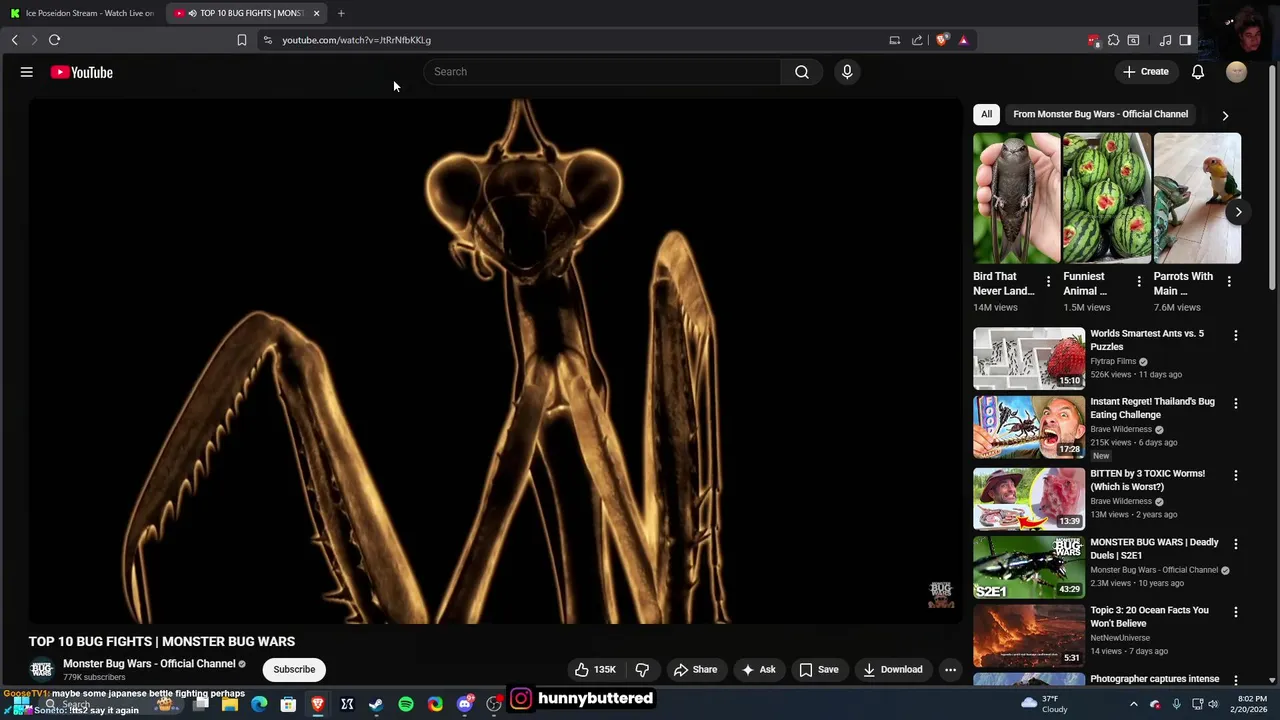The width and height of the screenshot is (1280, 720).
Task: Open options for Instant Regret bug eating video
Action: pyautogui.click(x=1235, y=404)
